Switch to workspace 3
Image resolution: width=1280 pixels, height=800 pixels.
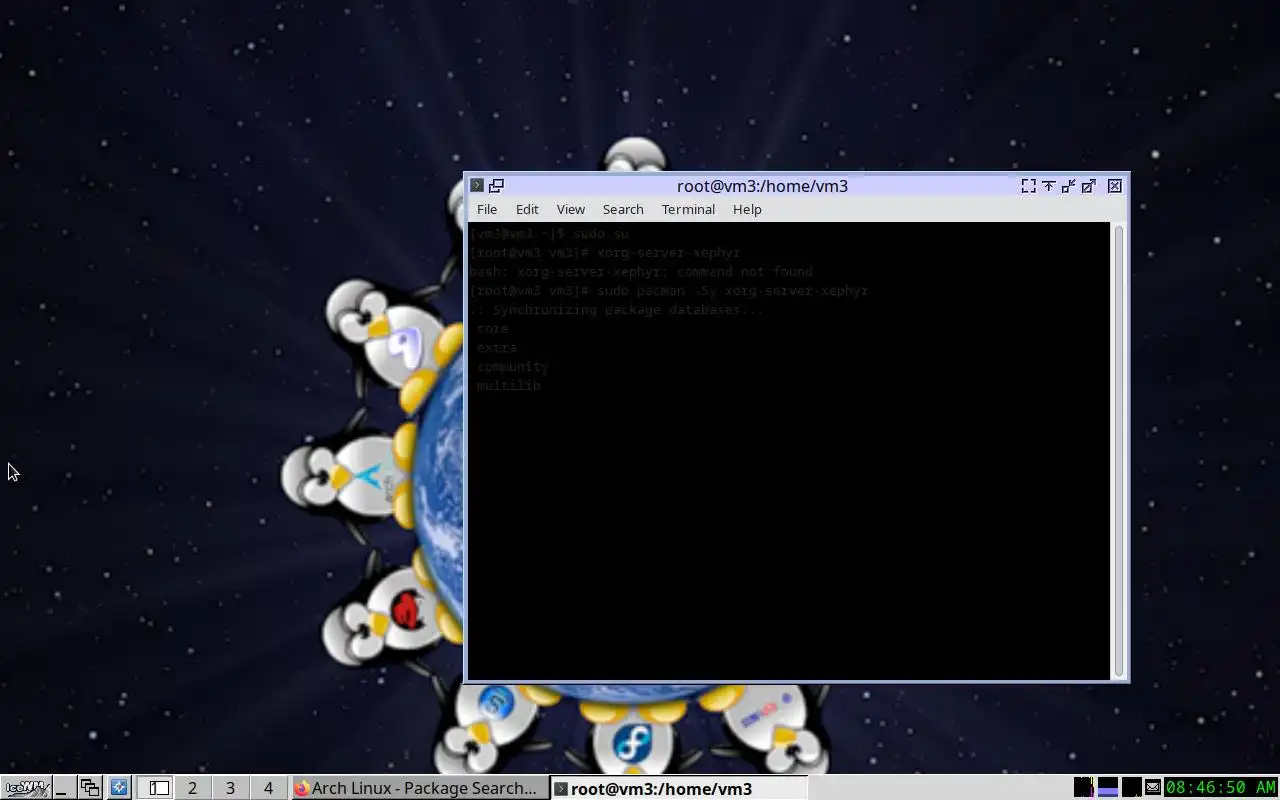click(x=230, y=788)
